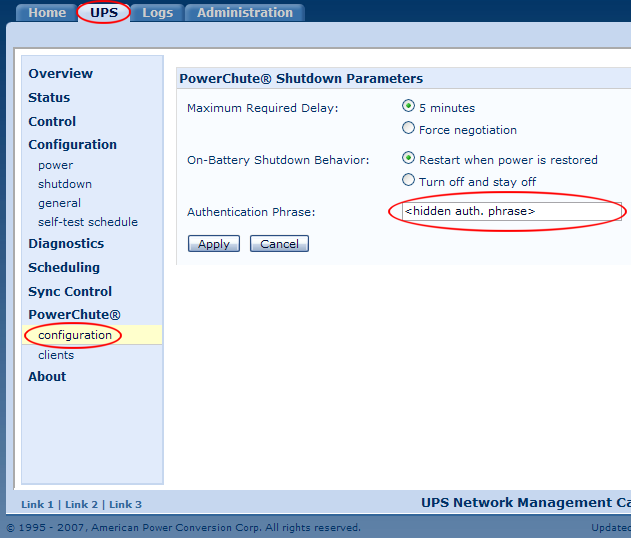Open Overview in the sidebar
The width and height of the screenshot is (631, 538).
pyautogui.click(x=60, y=74)
